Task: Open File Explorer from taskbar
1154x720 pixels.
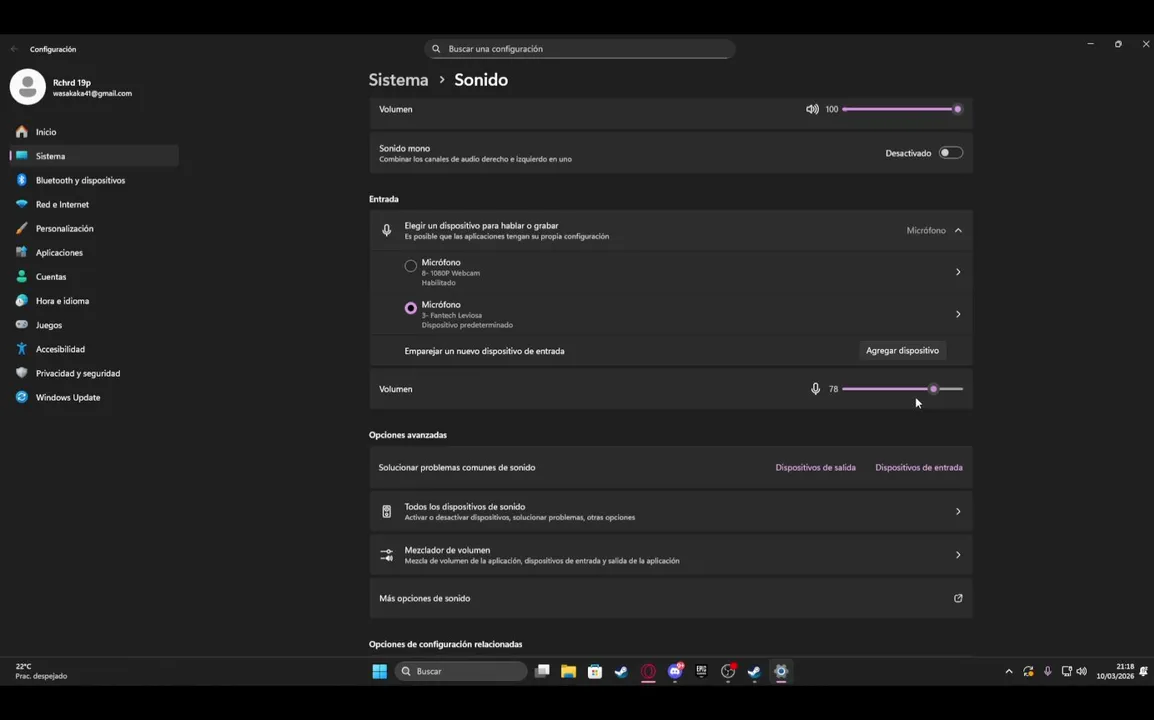Action: coord(568,671)
